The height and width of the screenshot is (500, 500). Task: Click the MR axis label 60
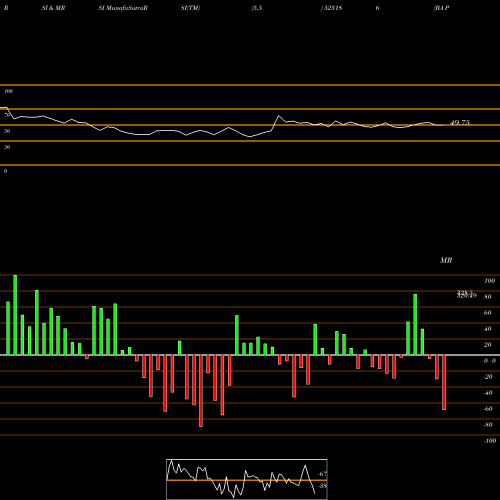pyautogui.click(x=487, y=313)
